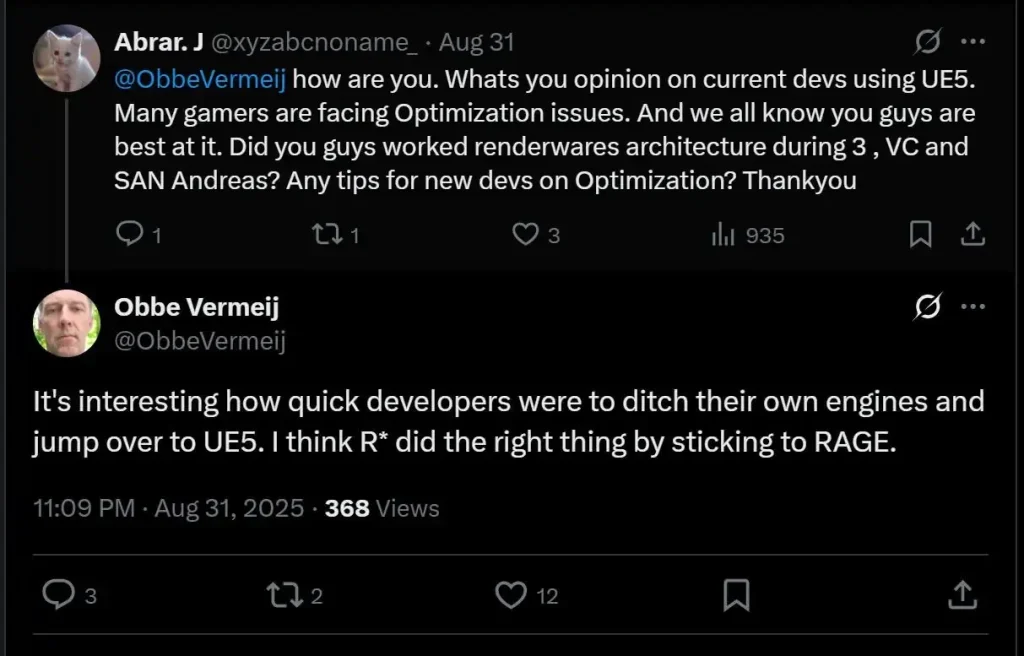The width and height of the screenshot is (1024, 656).
Task: Open more options on Obbe's tweet
Action: 972,308
